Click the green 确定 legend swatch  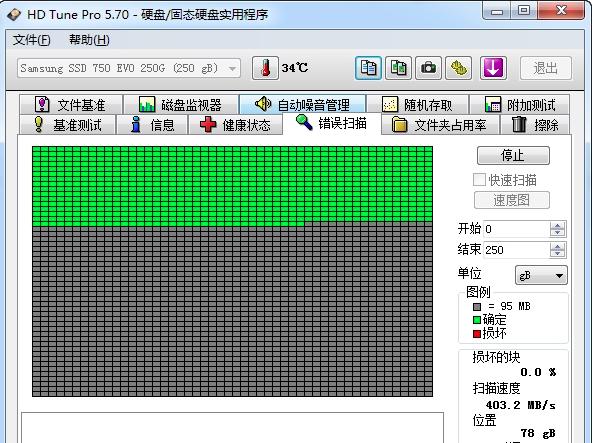pyautogui.click(x=477, y=320)
